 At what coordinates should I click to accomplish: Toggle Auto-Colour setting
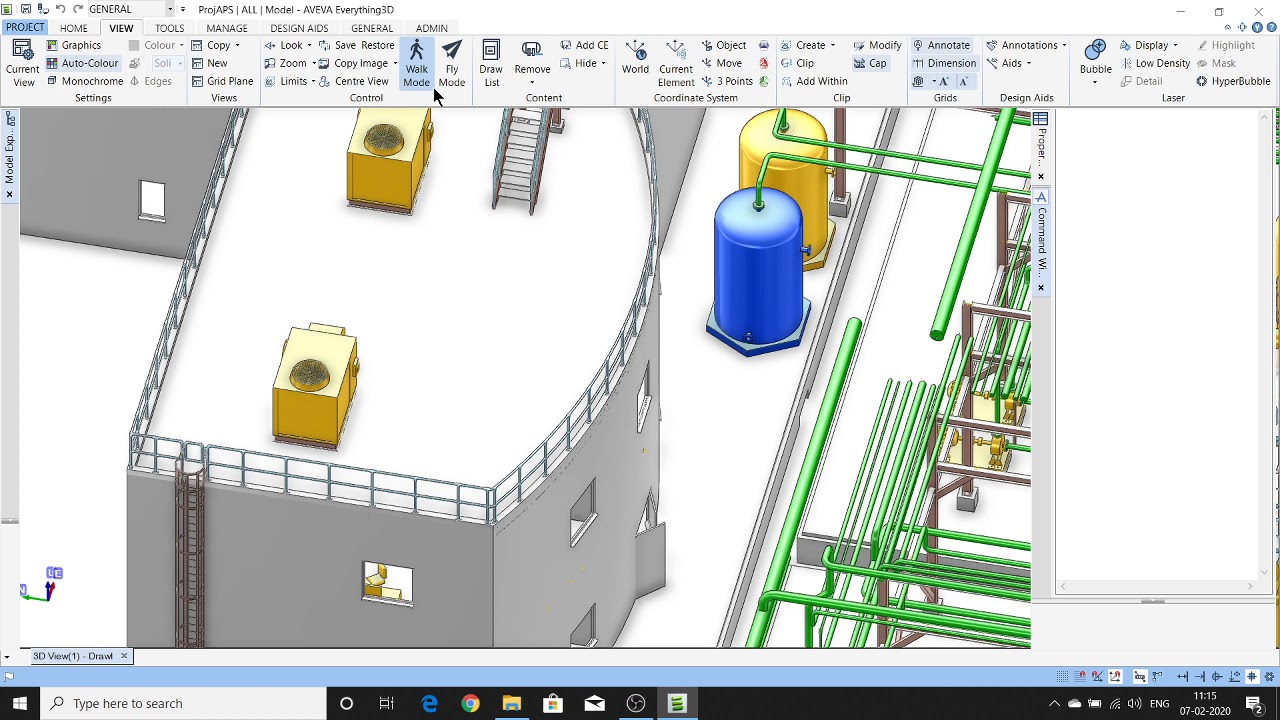tap(82, 63)
